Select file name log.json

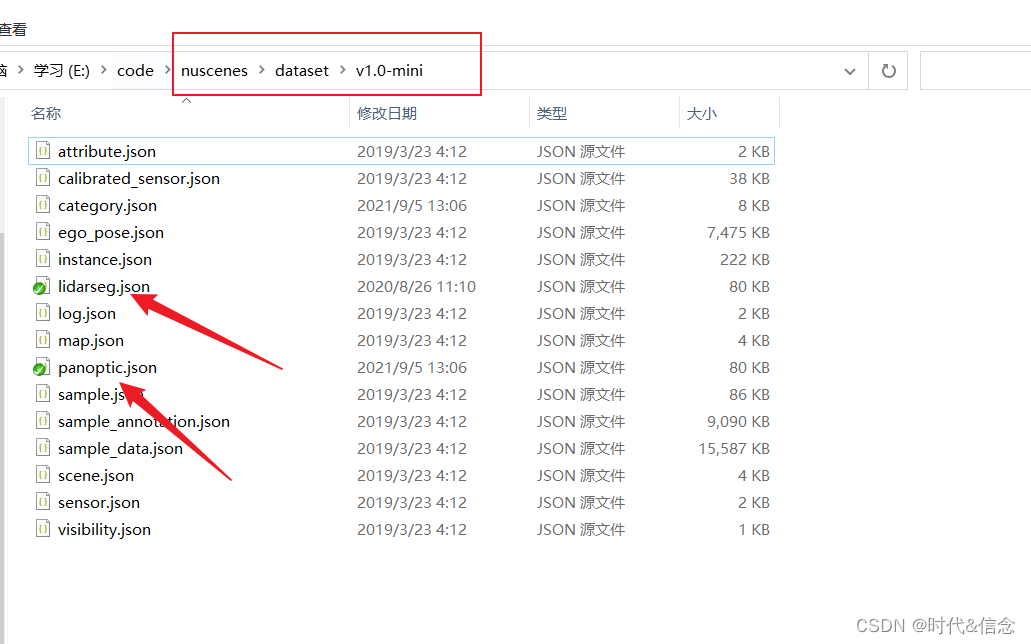pyautogui.click(x=87, y=313)
